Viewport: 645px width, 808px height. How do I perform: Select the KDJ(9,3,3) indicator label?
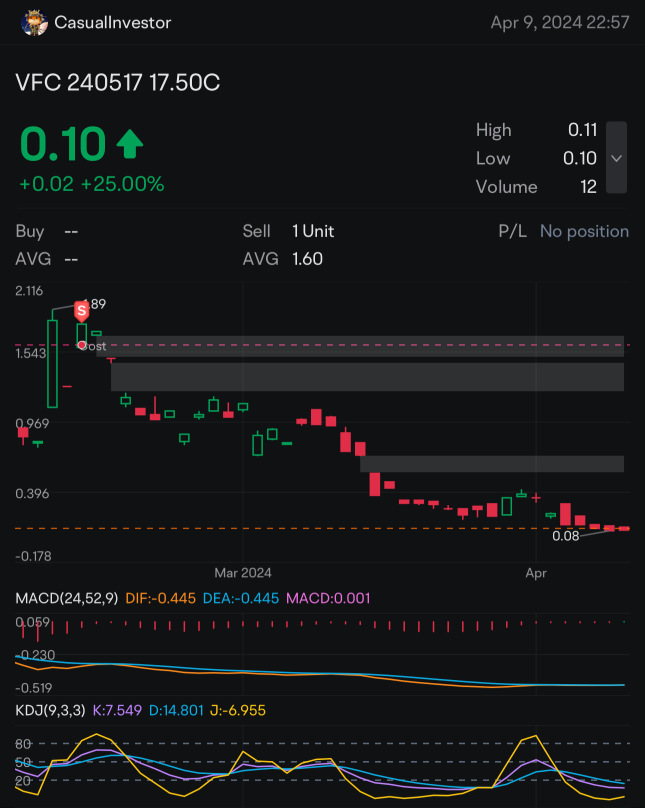point(50,711)
